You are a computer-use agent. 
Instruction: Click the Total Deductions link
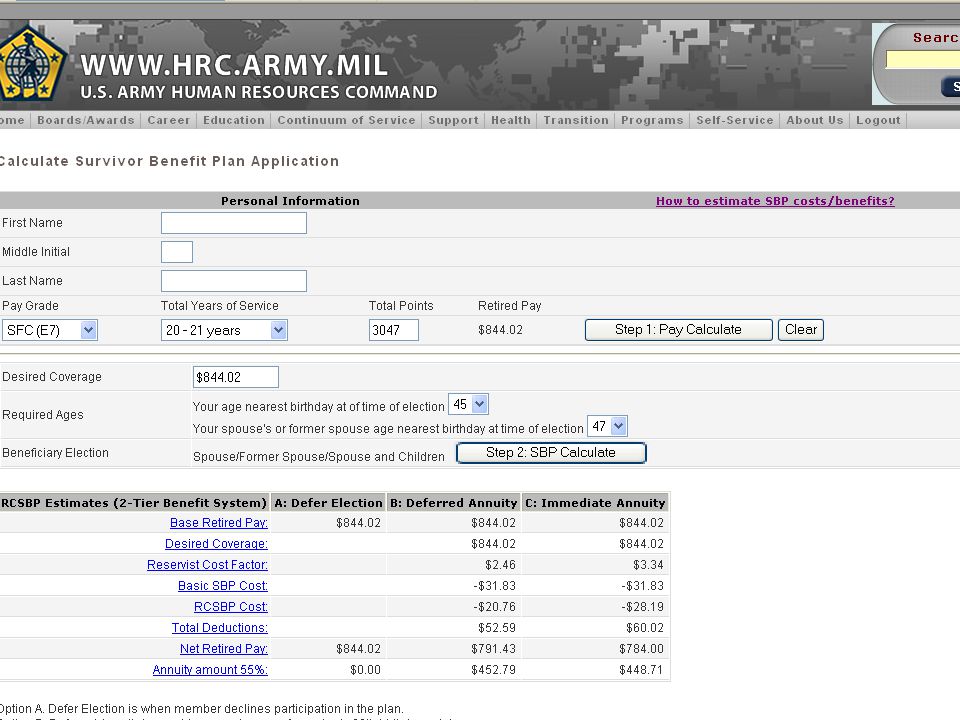tap(219, 628)
